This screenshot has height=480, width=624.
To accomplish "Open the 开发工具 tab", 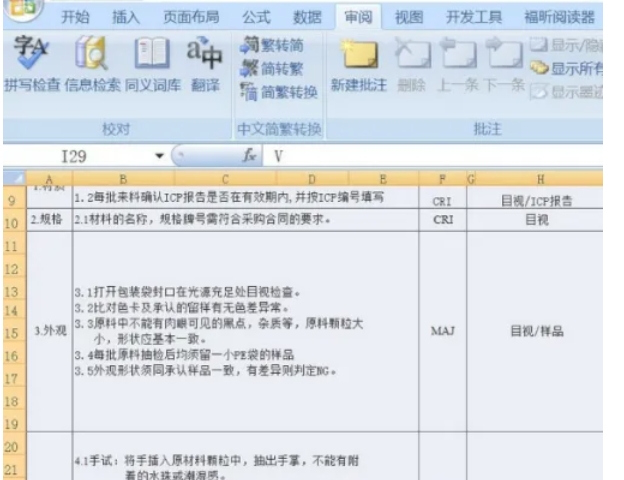I will 474,17.
